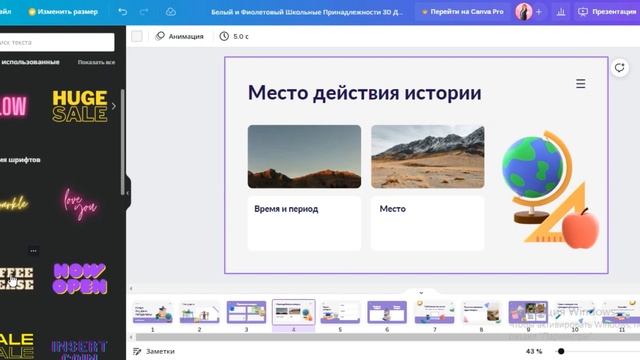Click the Redo arrow icon
The width and height of the screenshot is (640, 360).
[x=144, y=12]
